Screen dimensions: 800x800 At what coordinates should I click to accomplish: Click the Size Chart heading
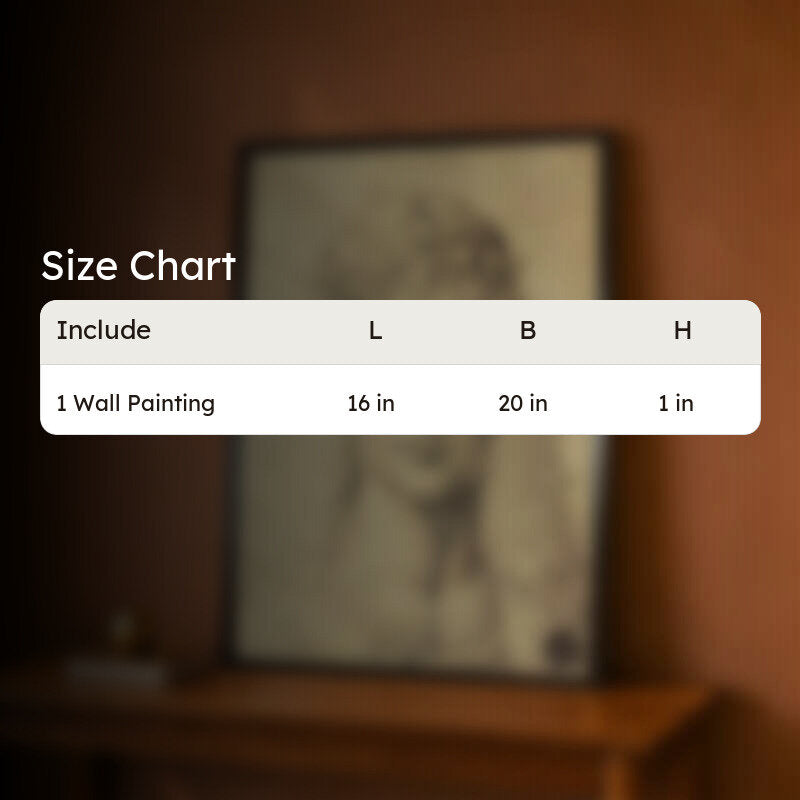click(138, 266)
